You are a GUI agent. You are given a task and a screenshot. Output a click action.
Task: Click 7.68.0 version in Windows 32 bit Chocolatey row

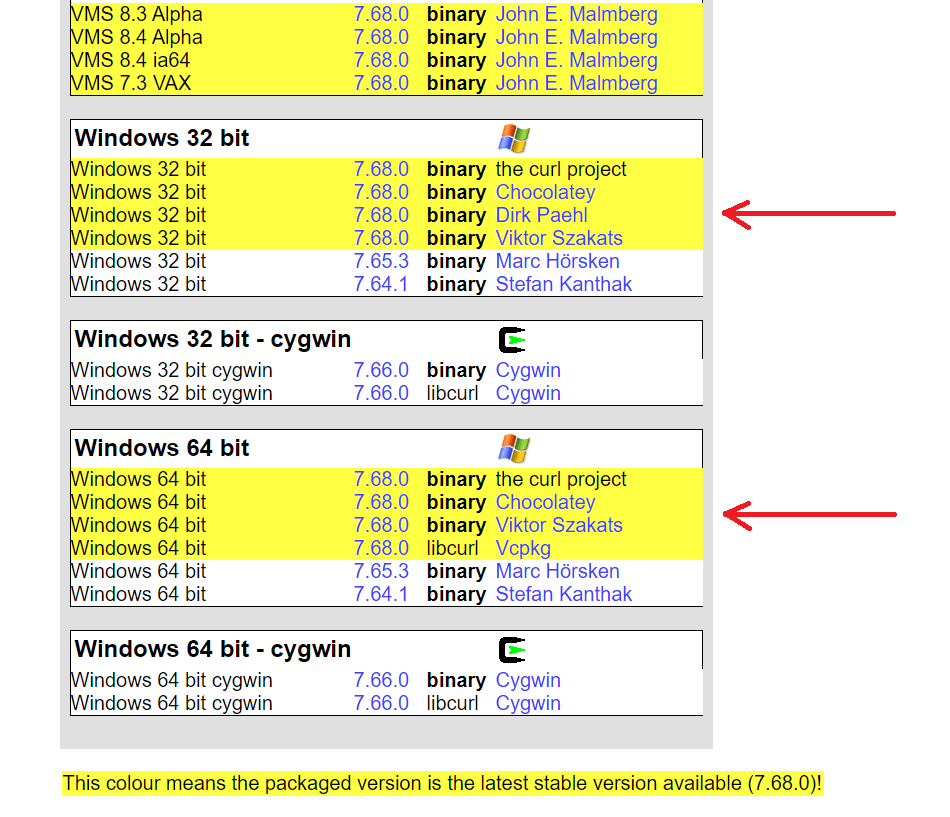381,192
